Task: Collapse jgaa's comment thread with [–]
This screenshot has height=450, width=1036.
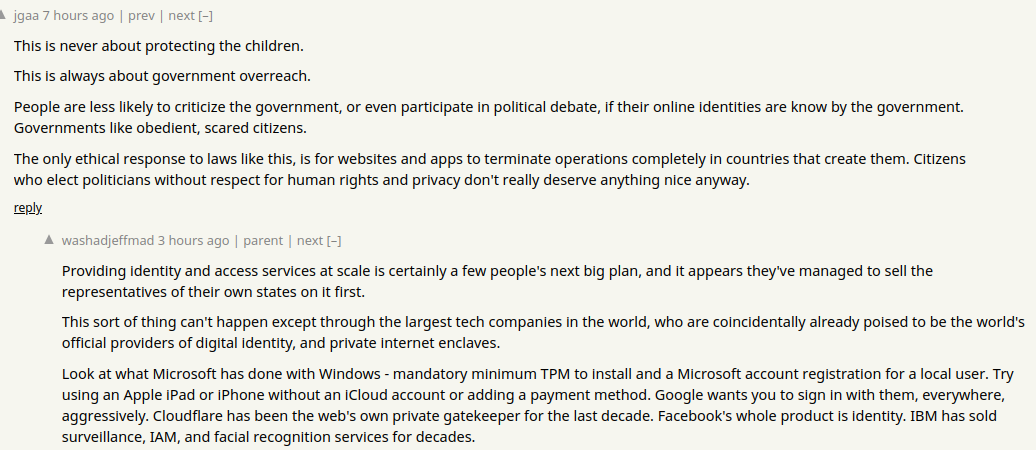Action: coord(205,15)
